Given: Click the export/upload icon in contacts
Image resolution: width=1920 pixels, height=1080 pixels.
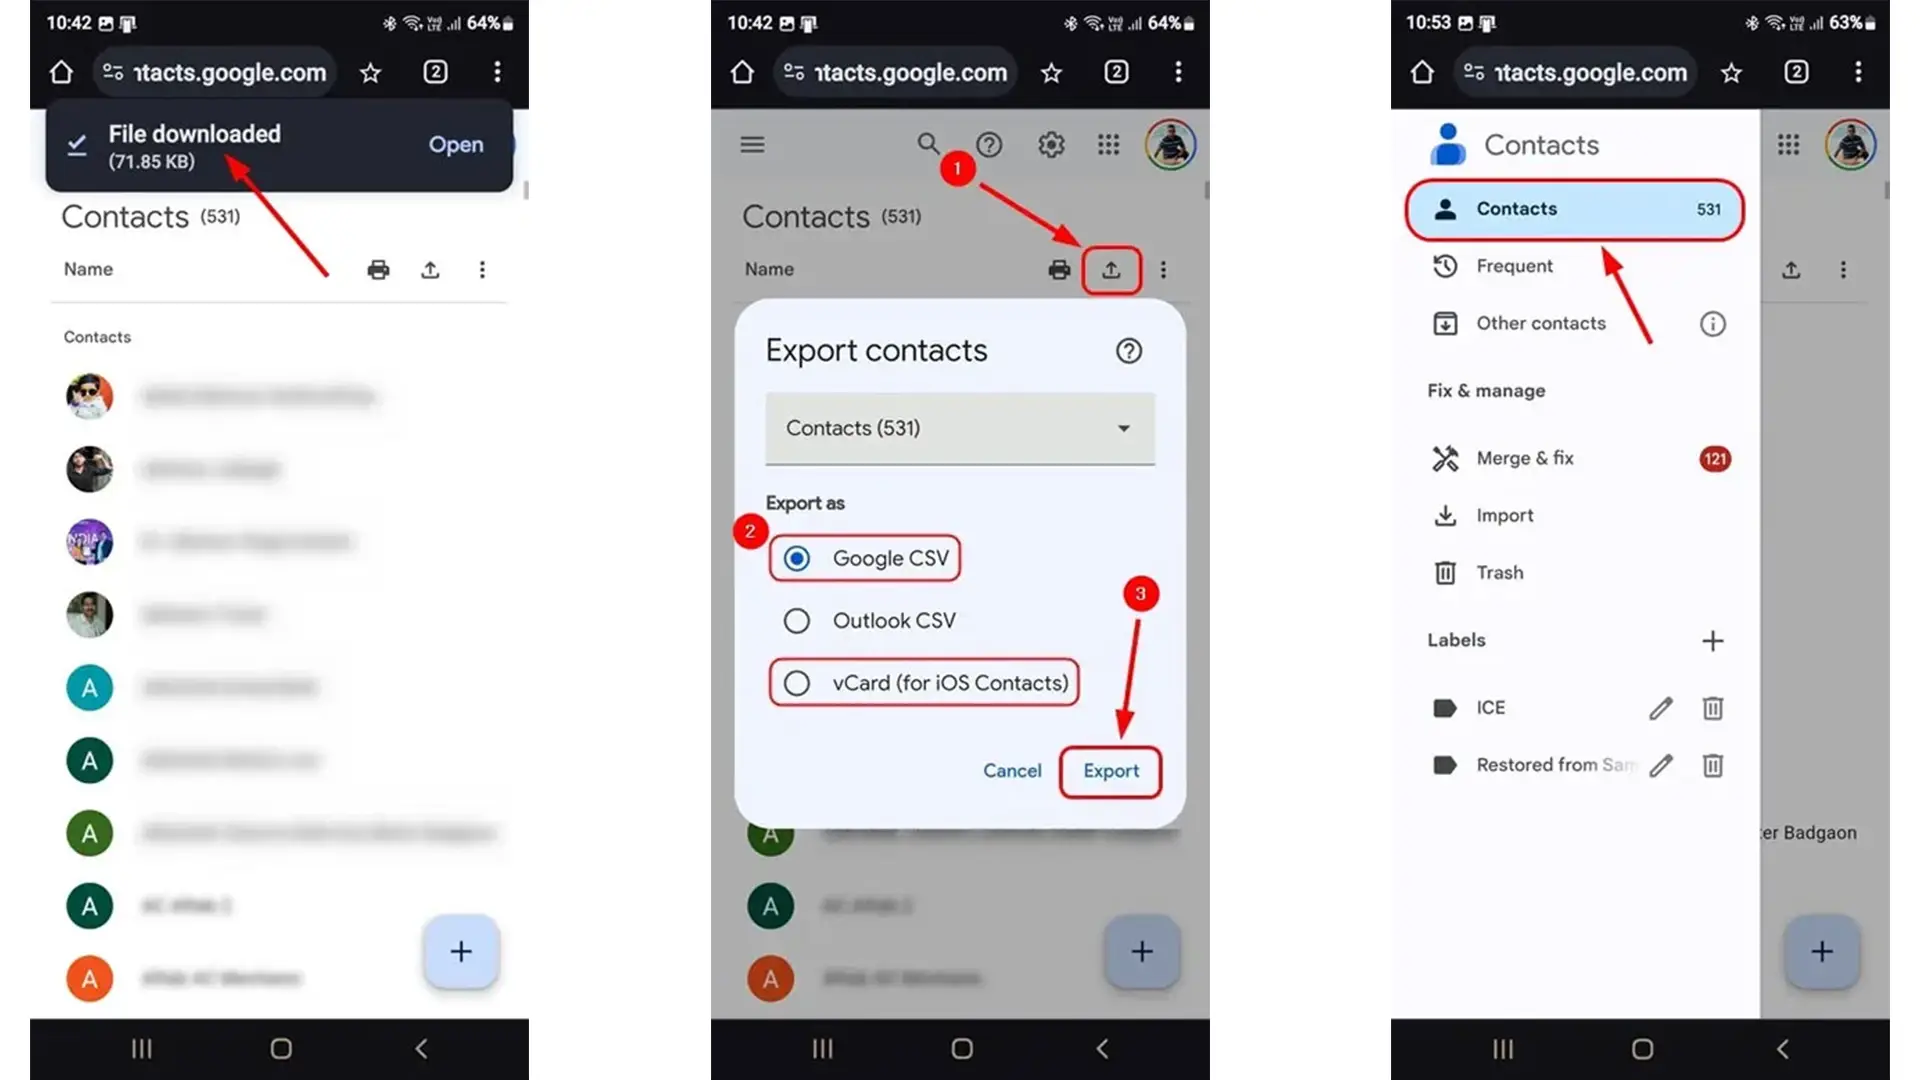Looking at the screenshot, I should coord(1112,270).
